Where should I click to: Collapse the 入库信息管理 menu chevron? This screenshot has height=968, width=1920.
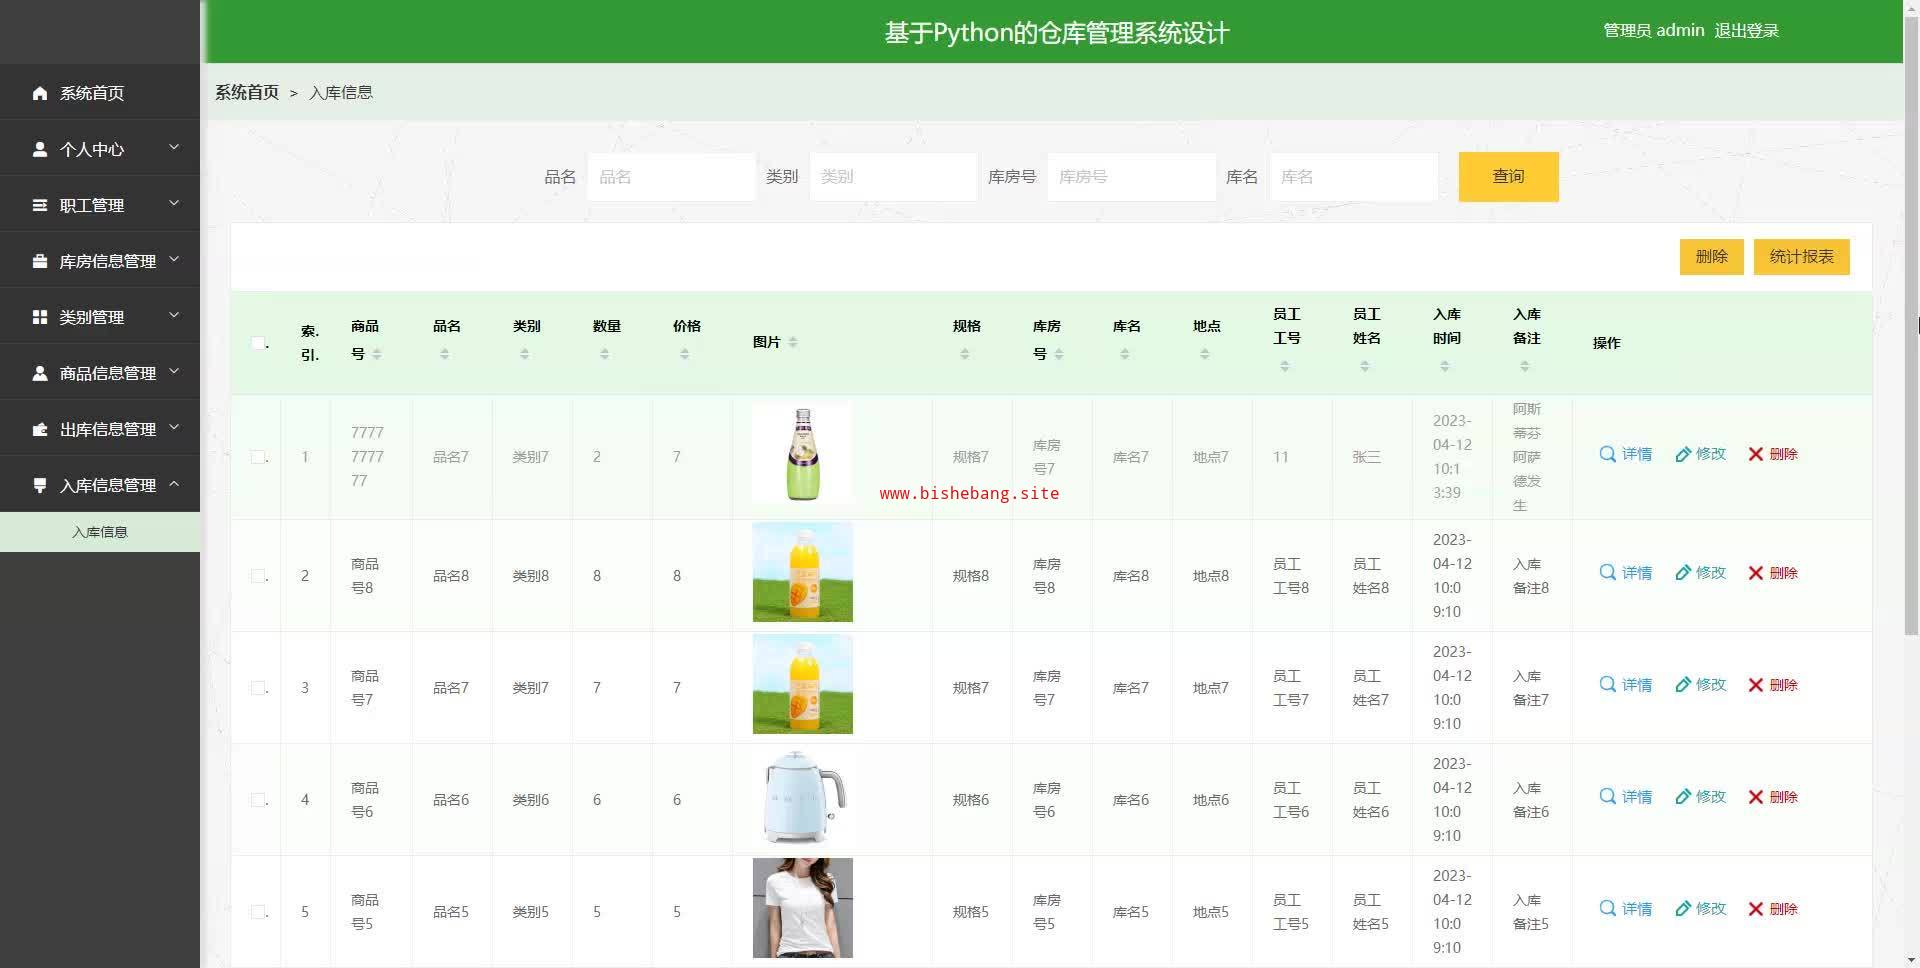pos(174,484)
